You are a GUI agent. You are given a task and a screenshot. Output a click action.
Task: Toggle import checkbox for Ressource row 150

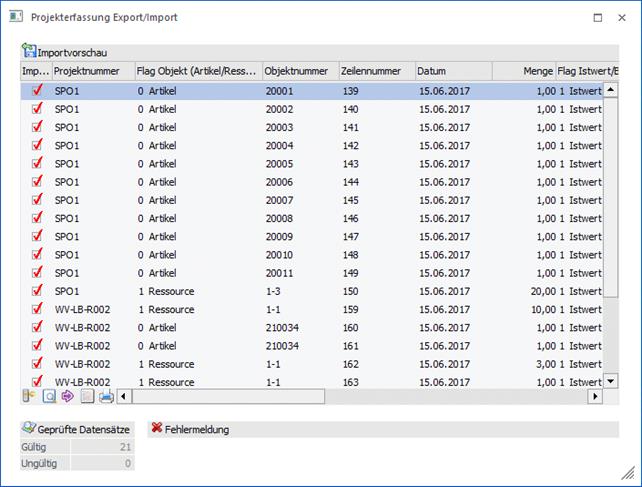pyautogui.click(x=37, y=291)
